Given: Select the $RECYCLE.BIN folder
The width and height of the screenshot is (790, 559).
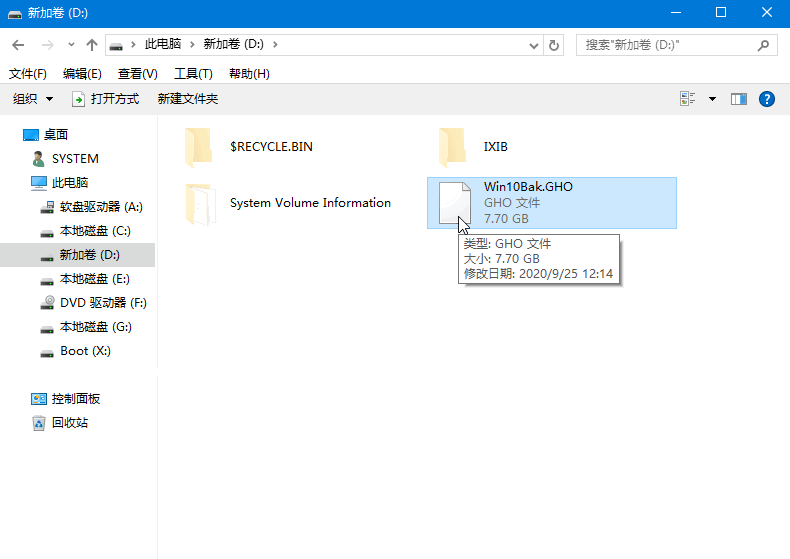Looking at the screenshot, I should coord(200,147).
